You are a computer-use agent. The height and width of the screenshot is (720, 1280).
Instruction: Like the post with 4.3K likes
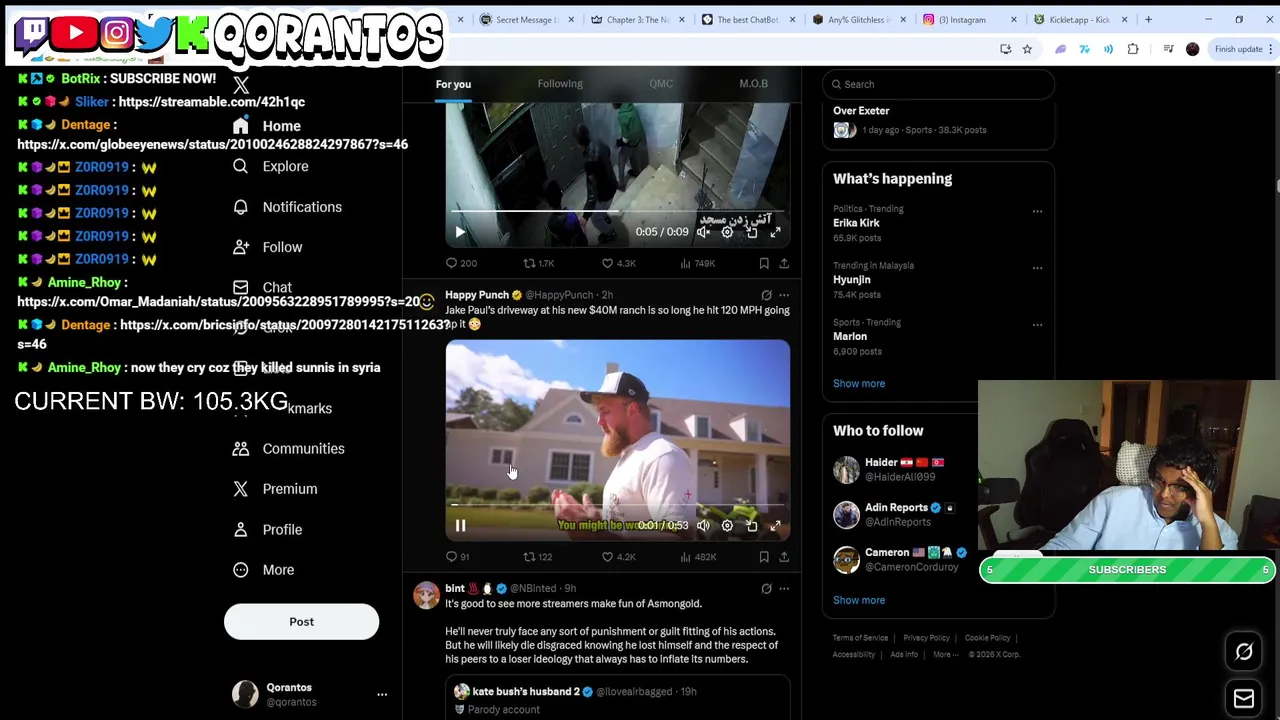click(618, 264)
